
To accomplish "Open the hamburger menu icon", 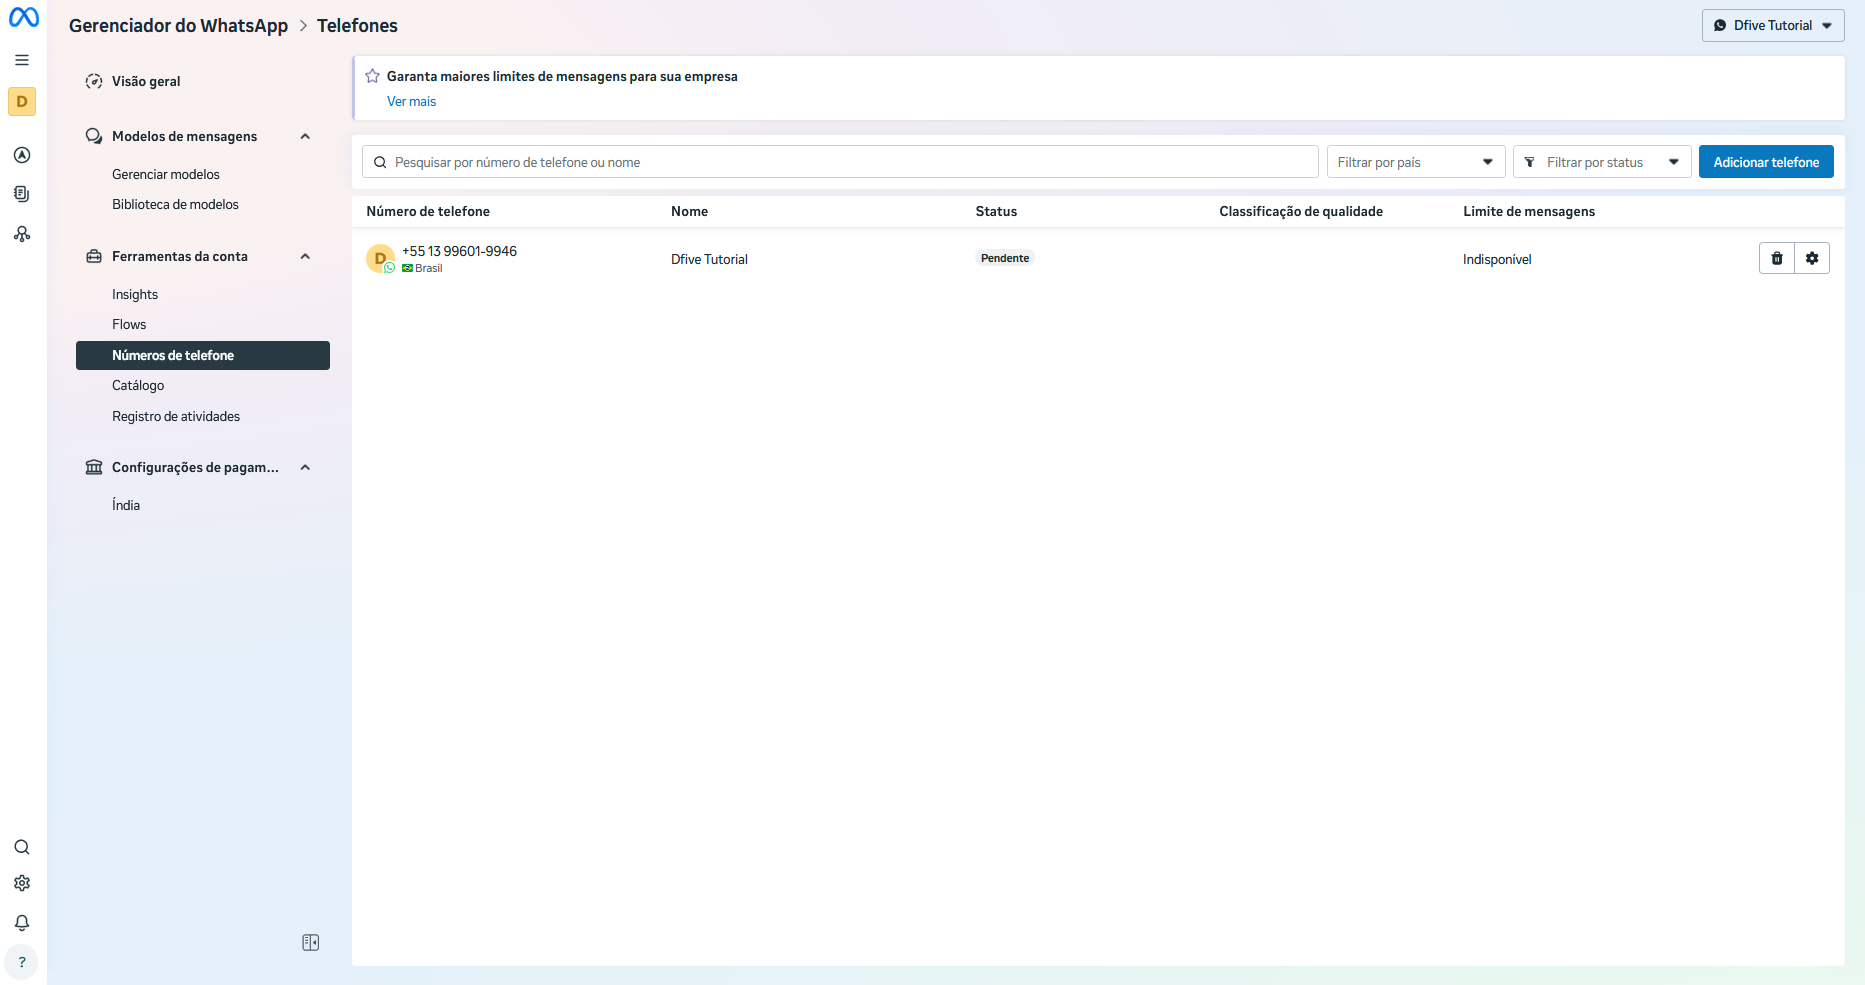I will click(x=22, y=60).
